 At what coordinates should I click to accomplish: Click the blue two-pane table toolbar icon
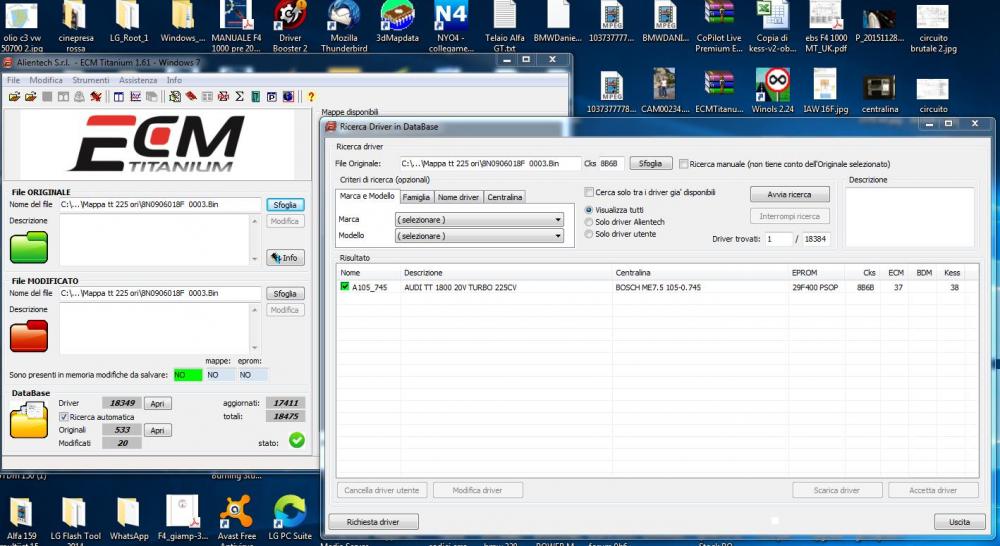(x=119, y=97)
